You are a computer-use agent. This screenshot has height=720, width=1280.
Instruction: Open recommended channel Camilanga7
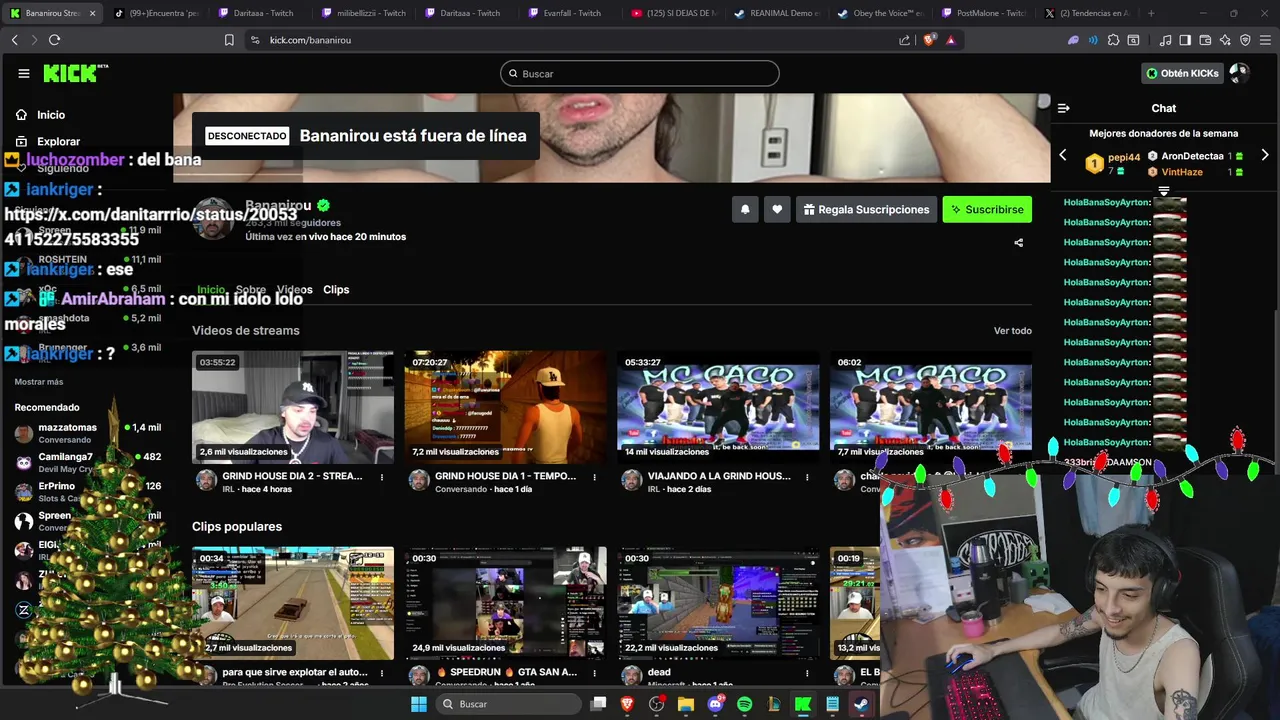point(87,462)
